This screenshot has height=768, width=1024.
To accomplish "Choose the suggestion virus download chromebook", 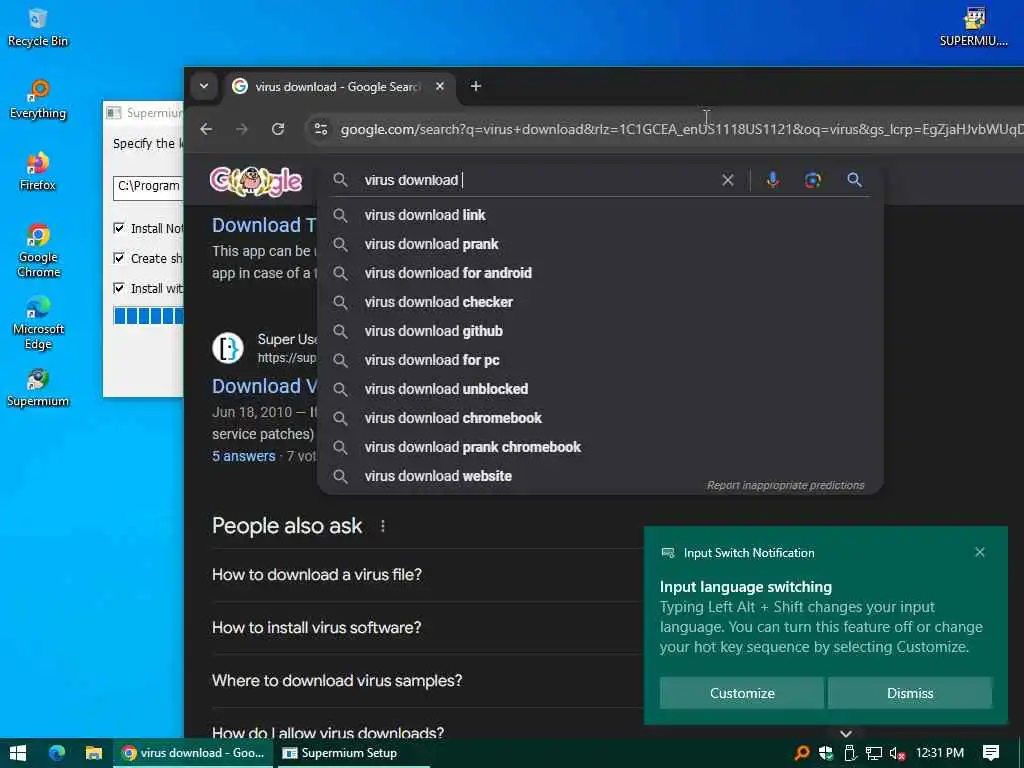I will coord(600,418).
